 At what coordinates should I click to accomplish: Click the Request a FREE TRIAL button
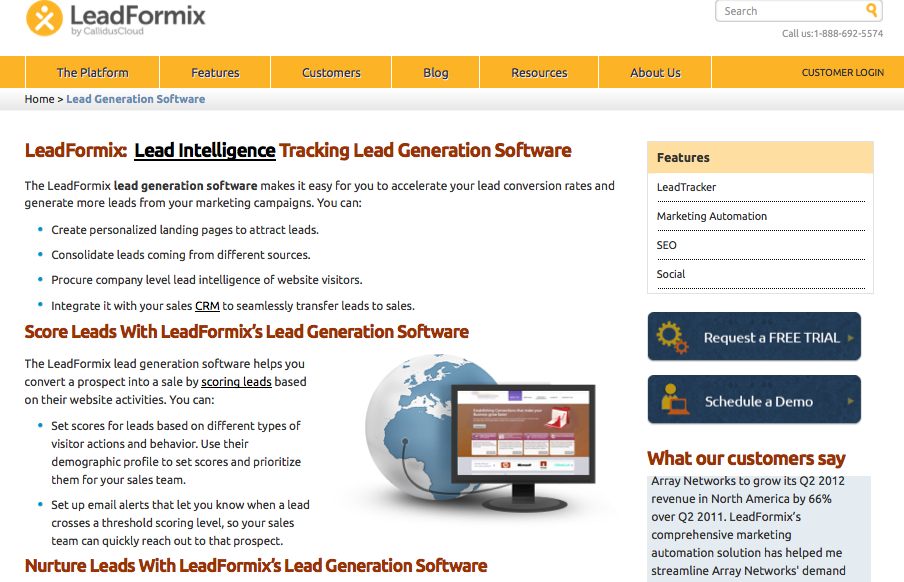(754, 337)
